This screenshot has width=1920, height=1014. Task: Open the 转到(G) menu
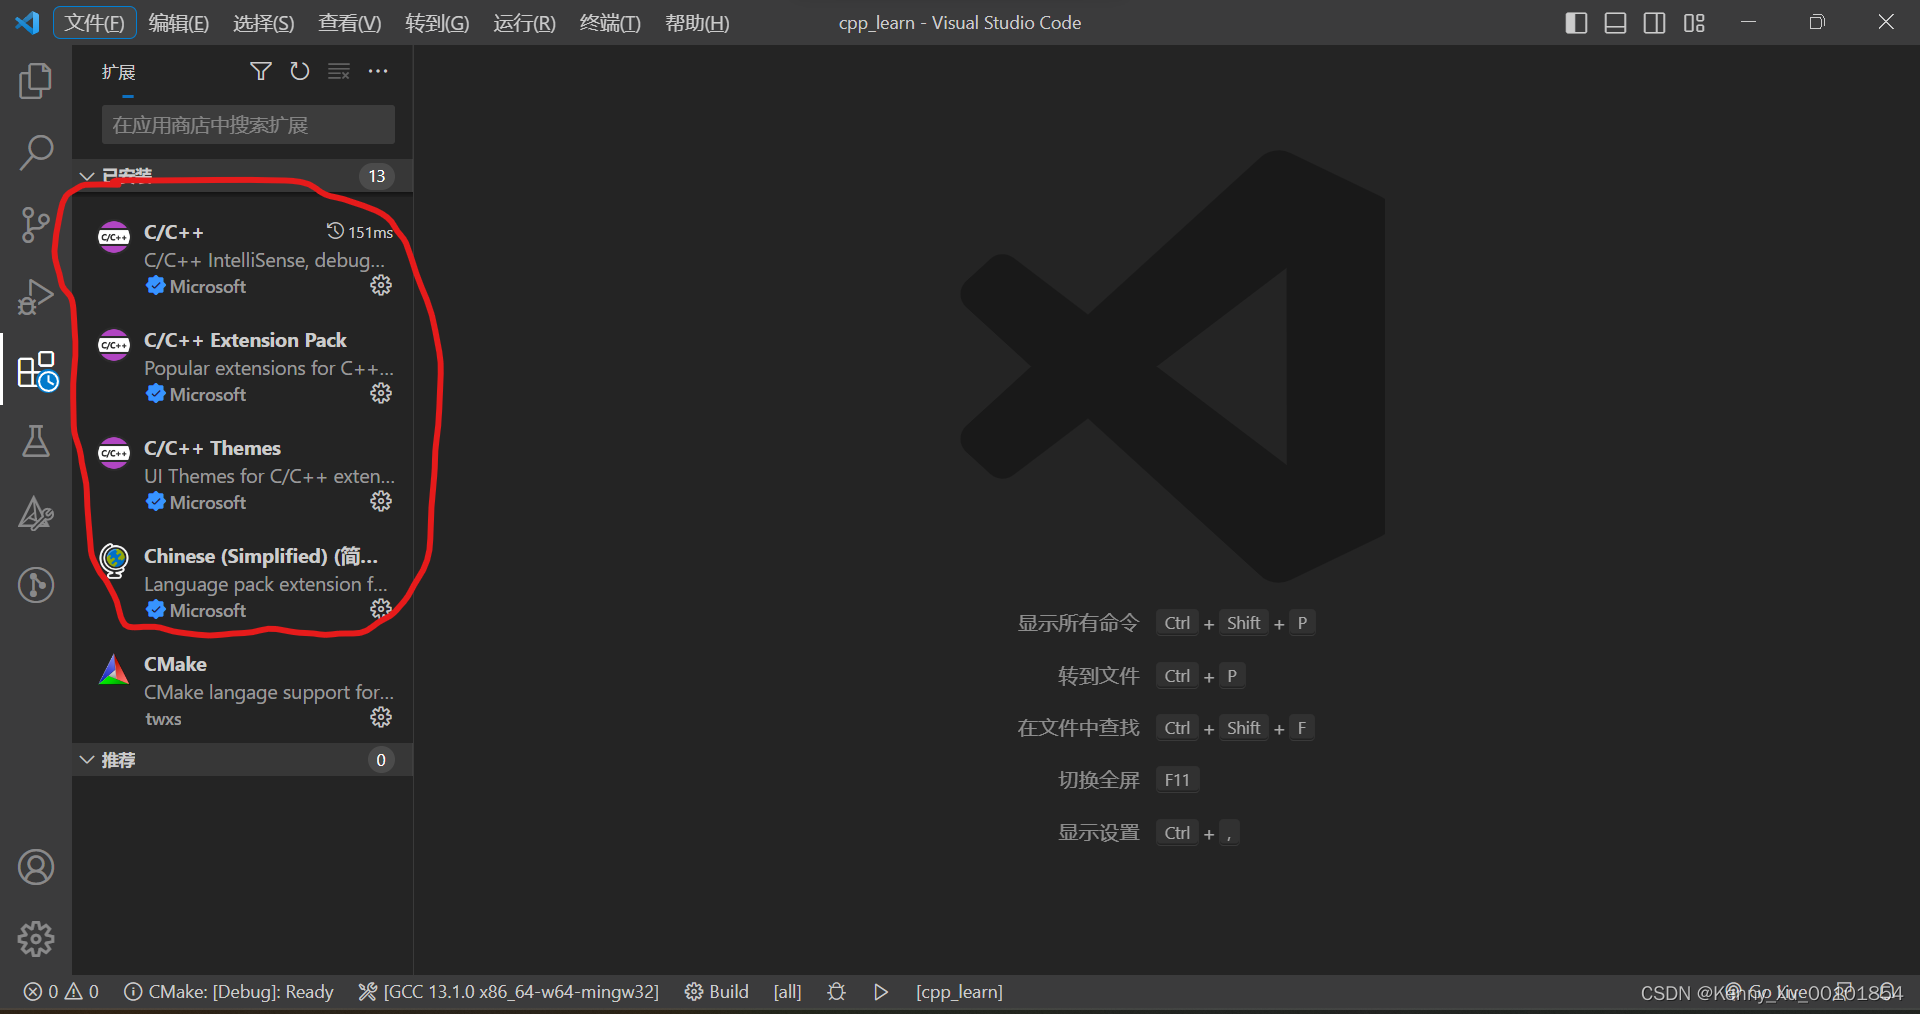point(437,23)
